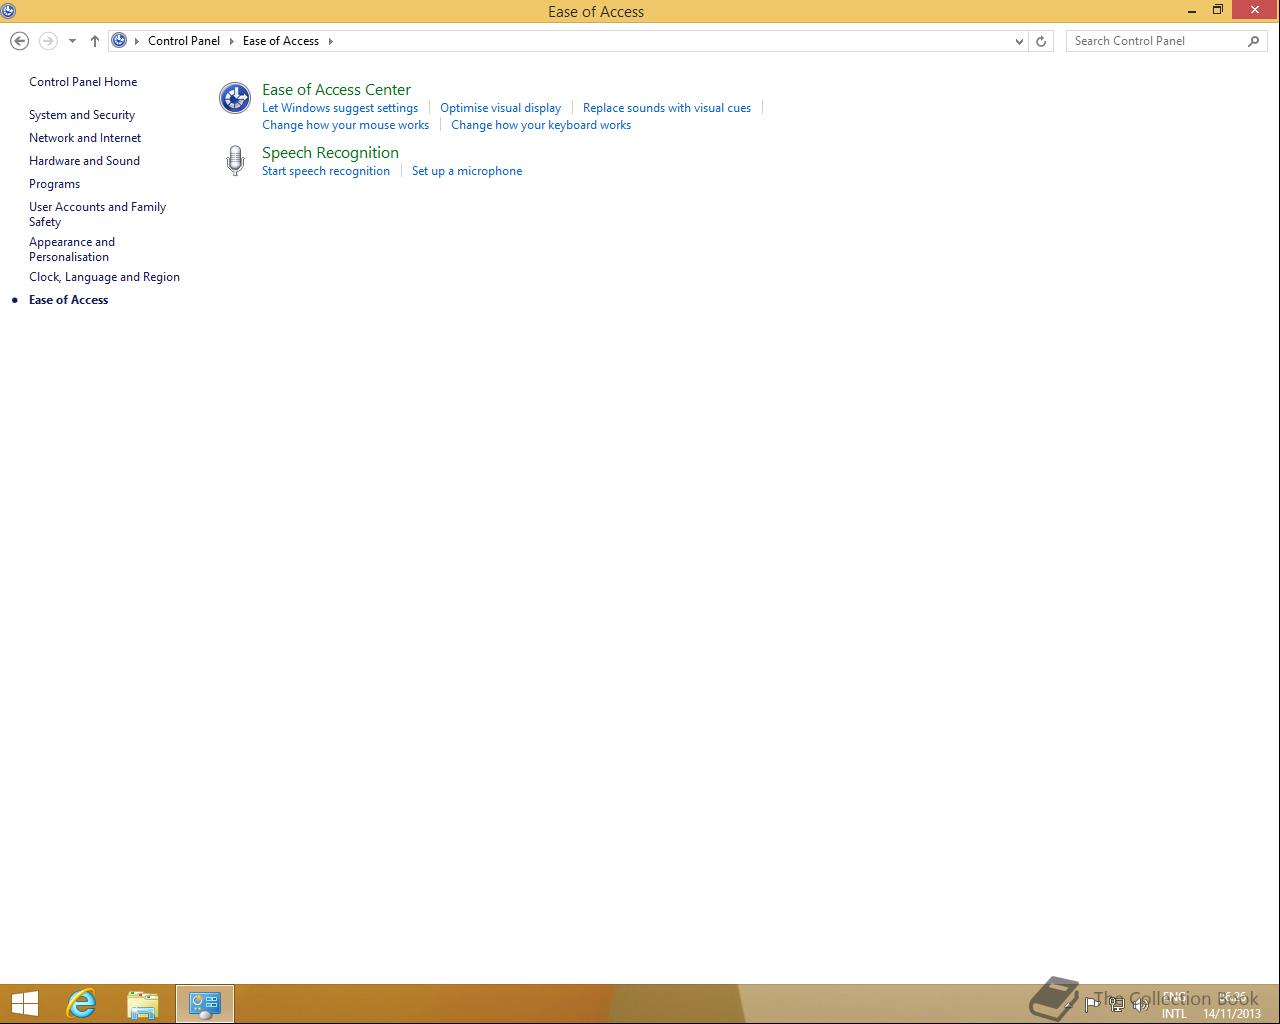This screenshot has width=1280, height=1024.
Task: Open the address bar history dropdown
Action: [1019, 41]
